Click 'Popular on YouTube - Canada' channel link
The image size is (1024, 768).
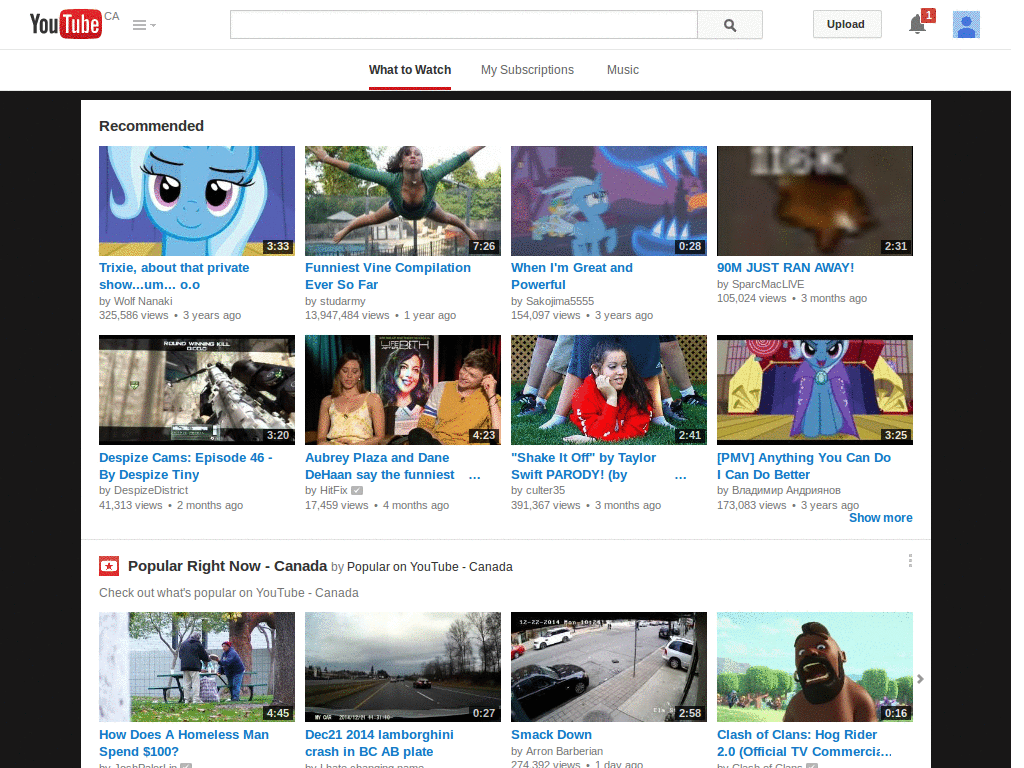(430, 567)
